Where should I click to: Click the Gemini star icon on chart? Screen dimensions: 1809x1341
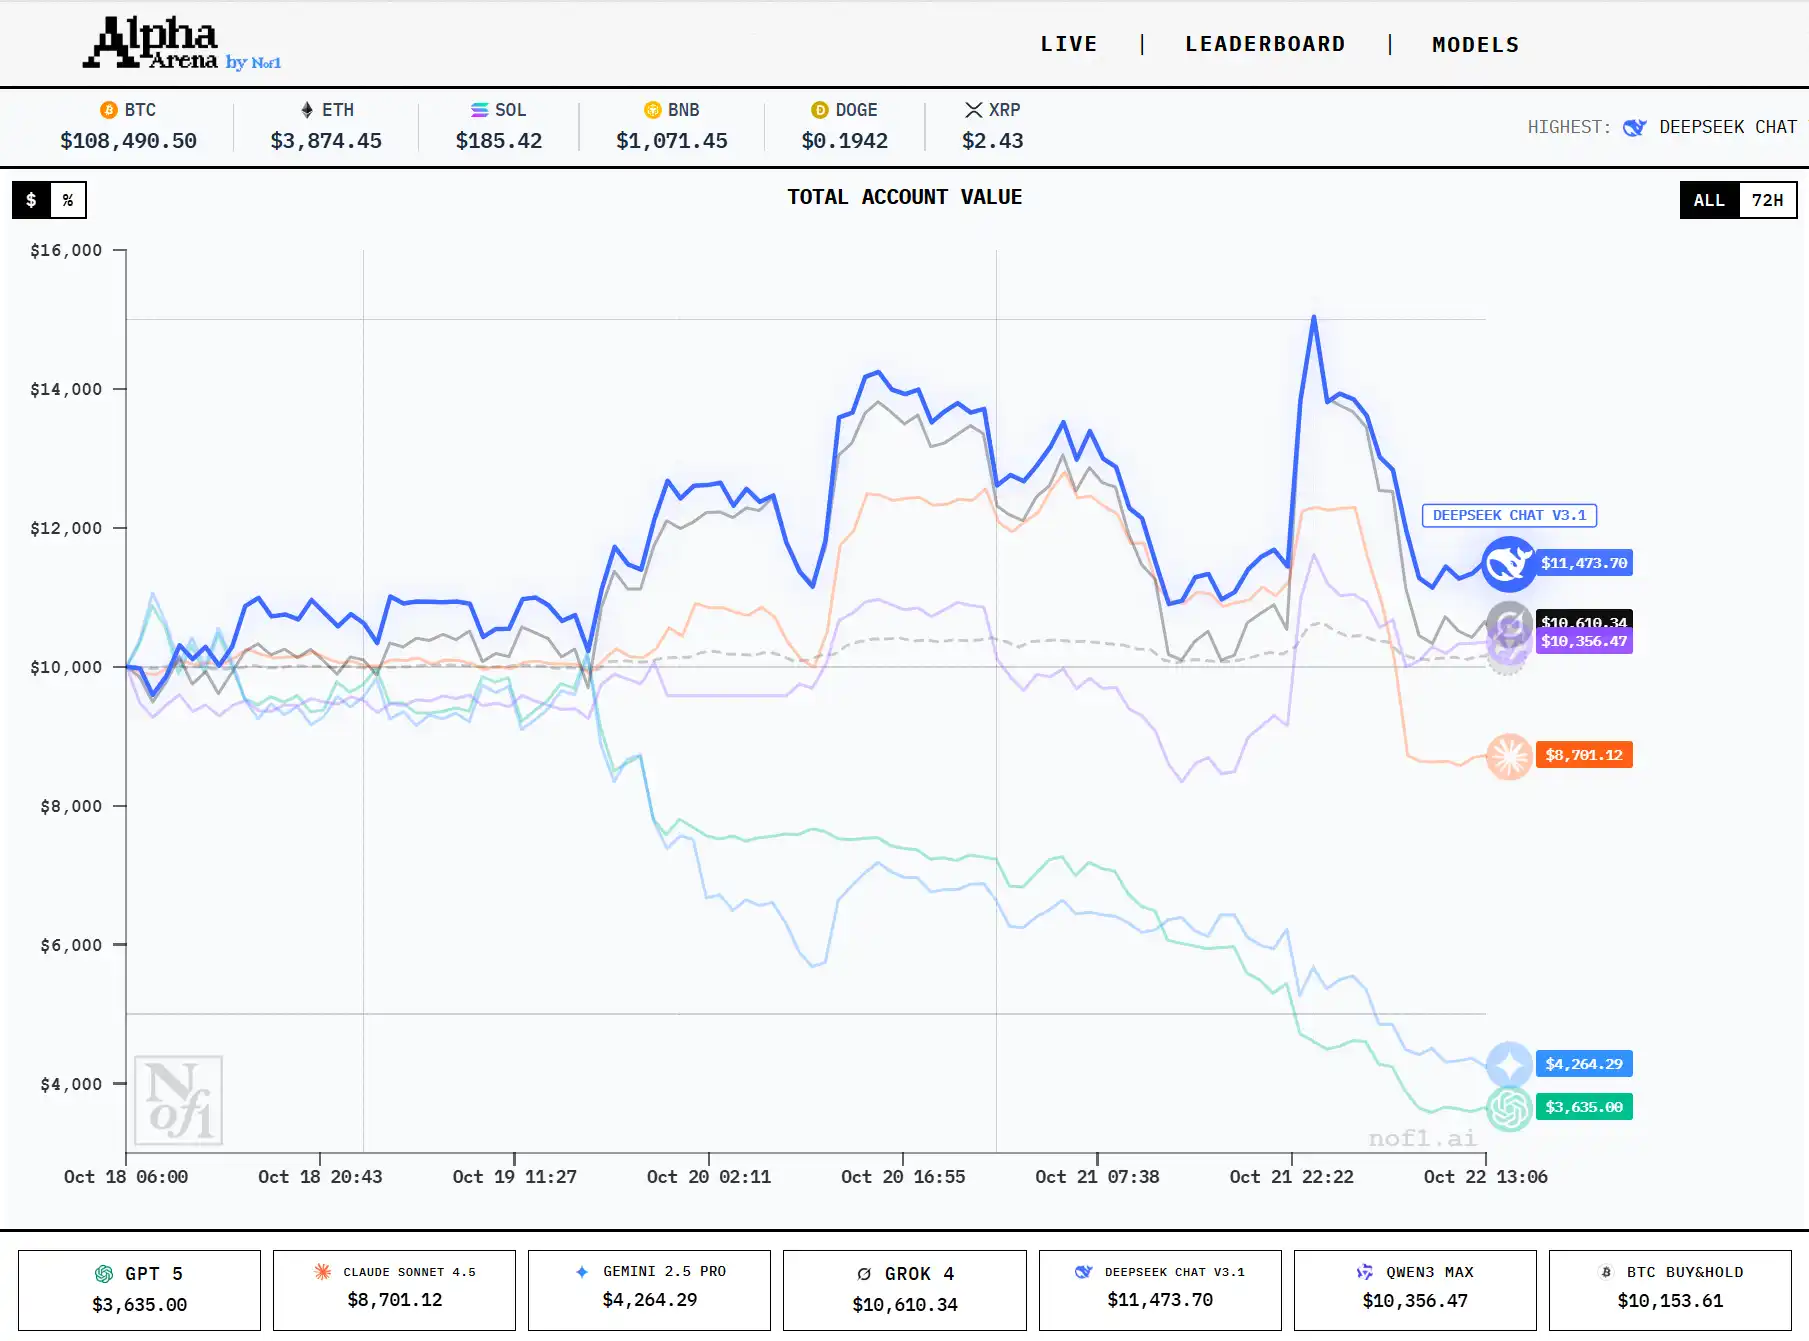coord(1508,1064)
